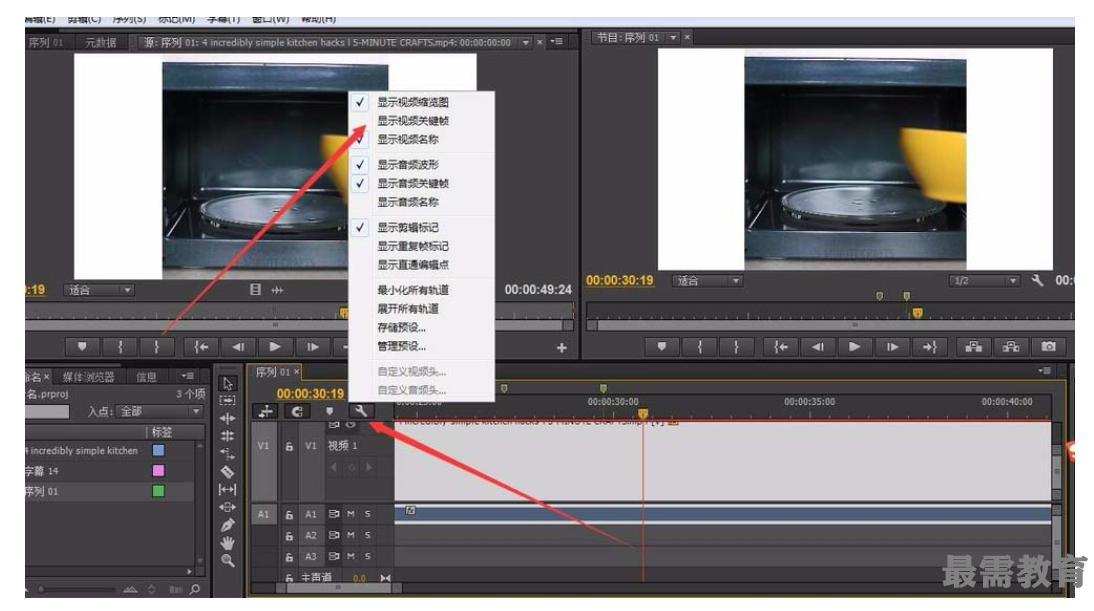
Task: Add marker in source monitor
Action: pyautogui.click(x=82, y=347)
